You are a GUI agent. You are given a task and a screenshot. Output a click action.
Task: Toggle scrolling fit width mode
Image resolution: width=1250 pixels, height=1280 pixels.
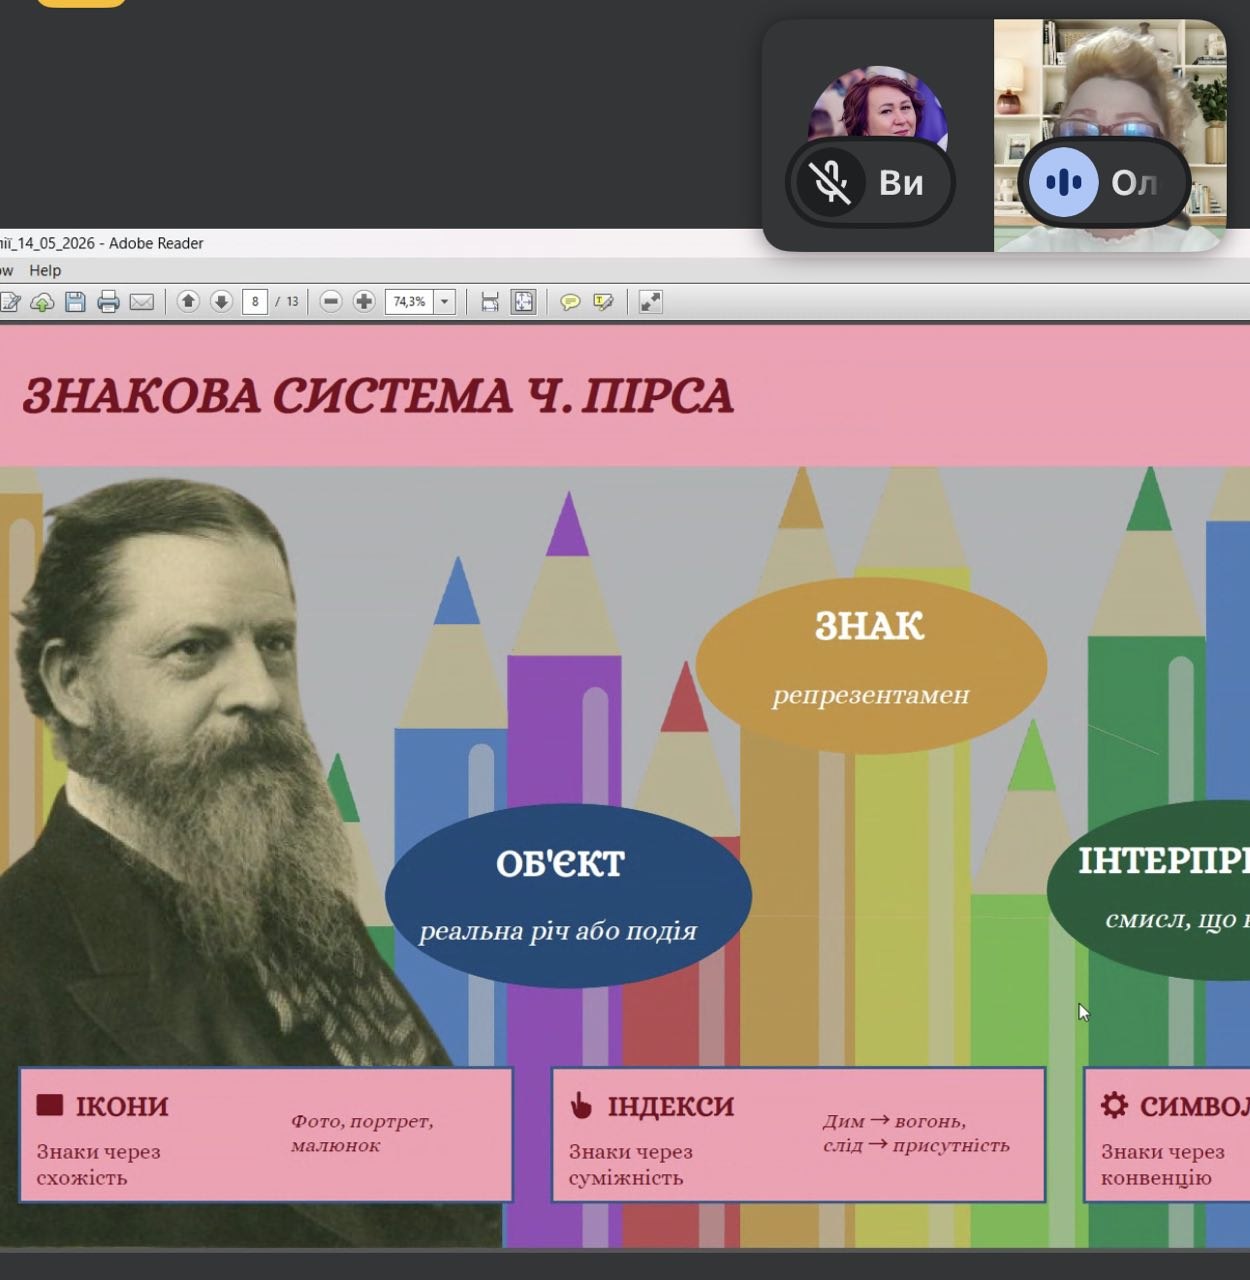coord(490,301)
